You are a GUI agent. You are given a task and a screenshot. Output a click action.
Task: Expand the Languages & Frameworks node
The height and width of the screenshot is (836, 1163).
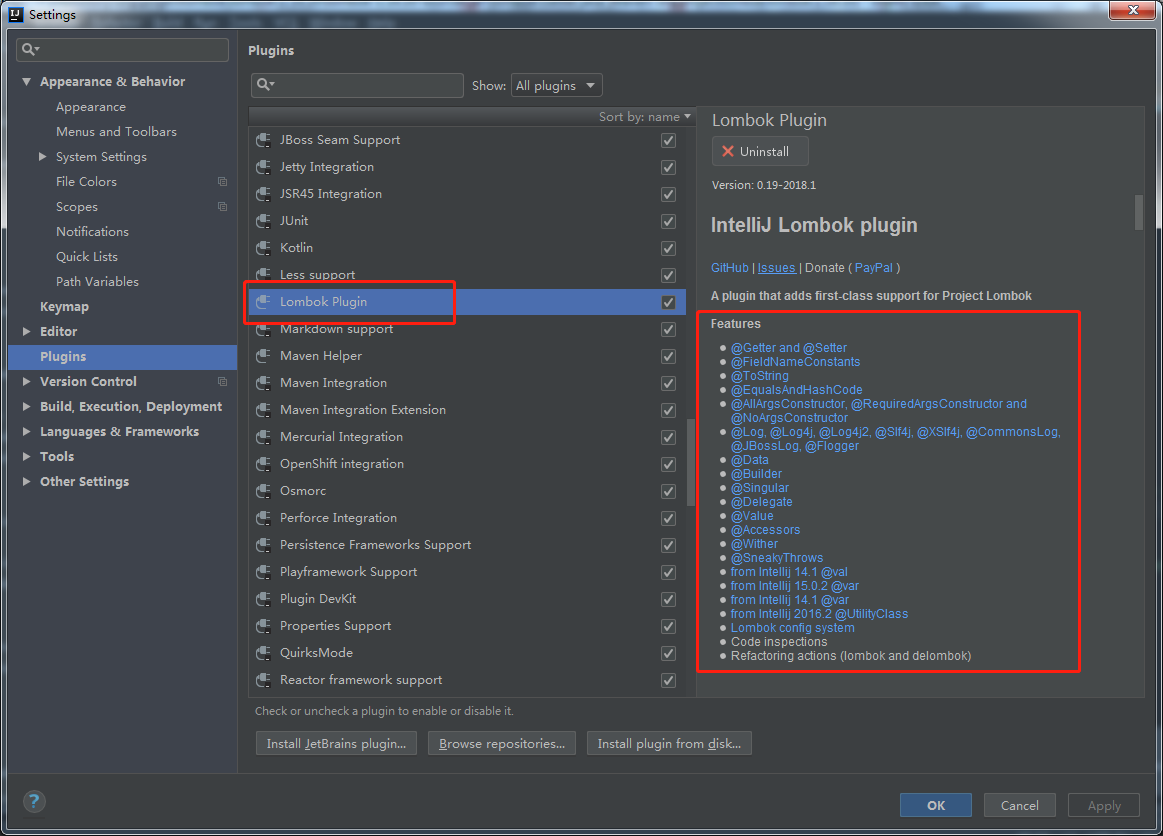coord(27,432)
